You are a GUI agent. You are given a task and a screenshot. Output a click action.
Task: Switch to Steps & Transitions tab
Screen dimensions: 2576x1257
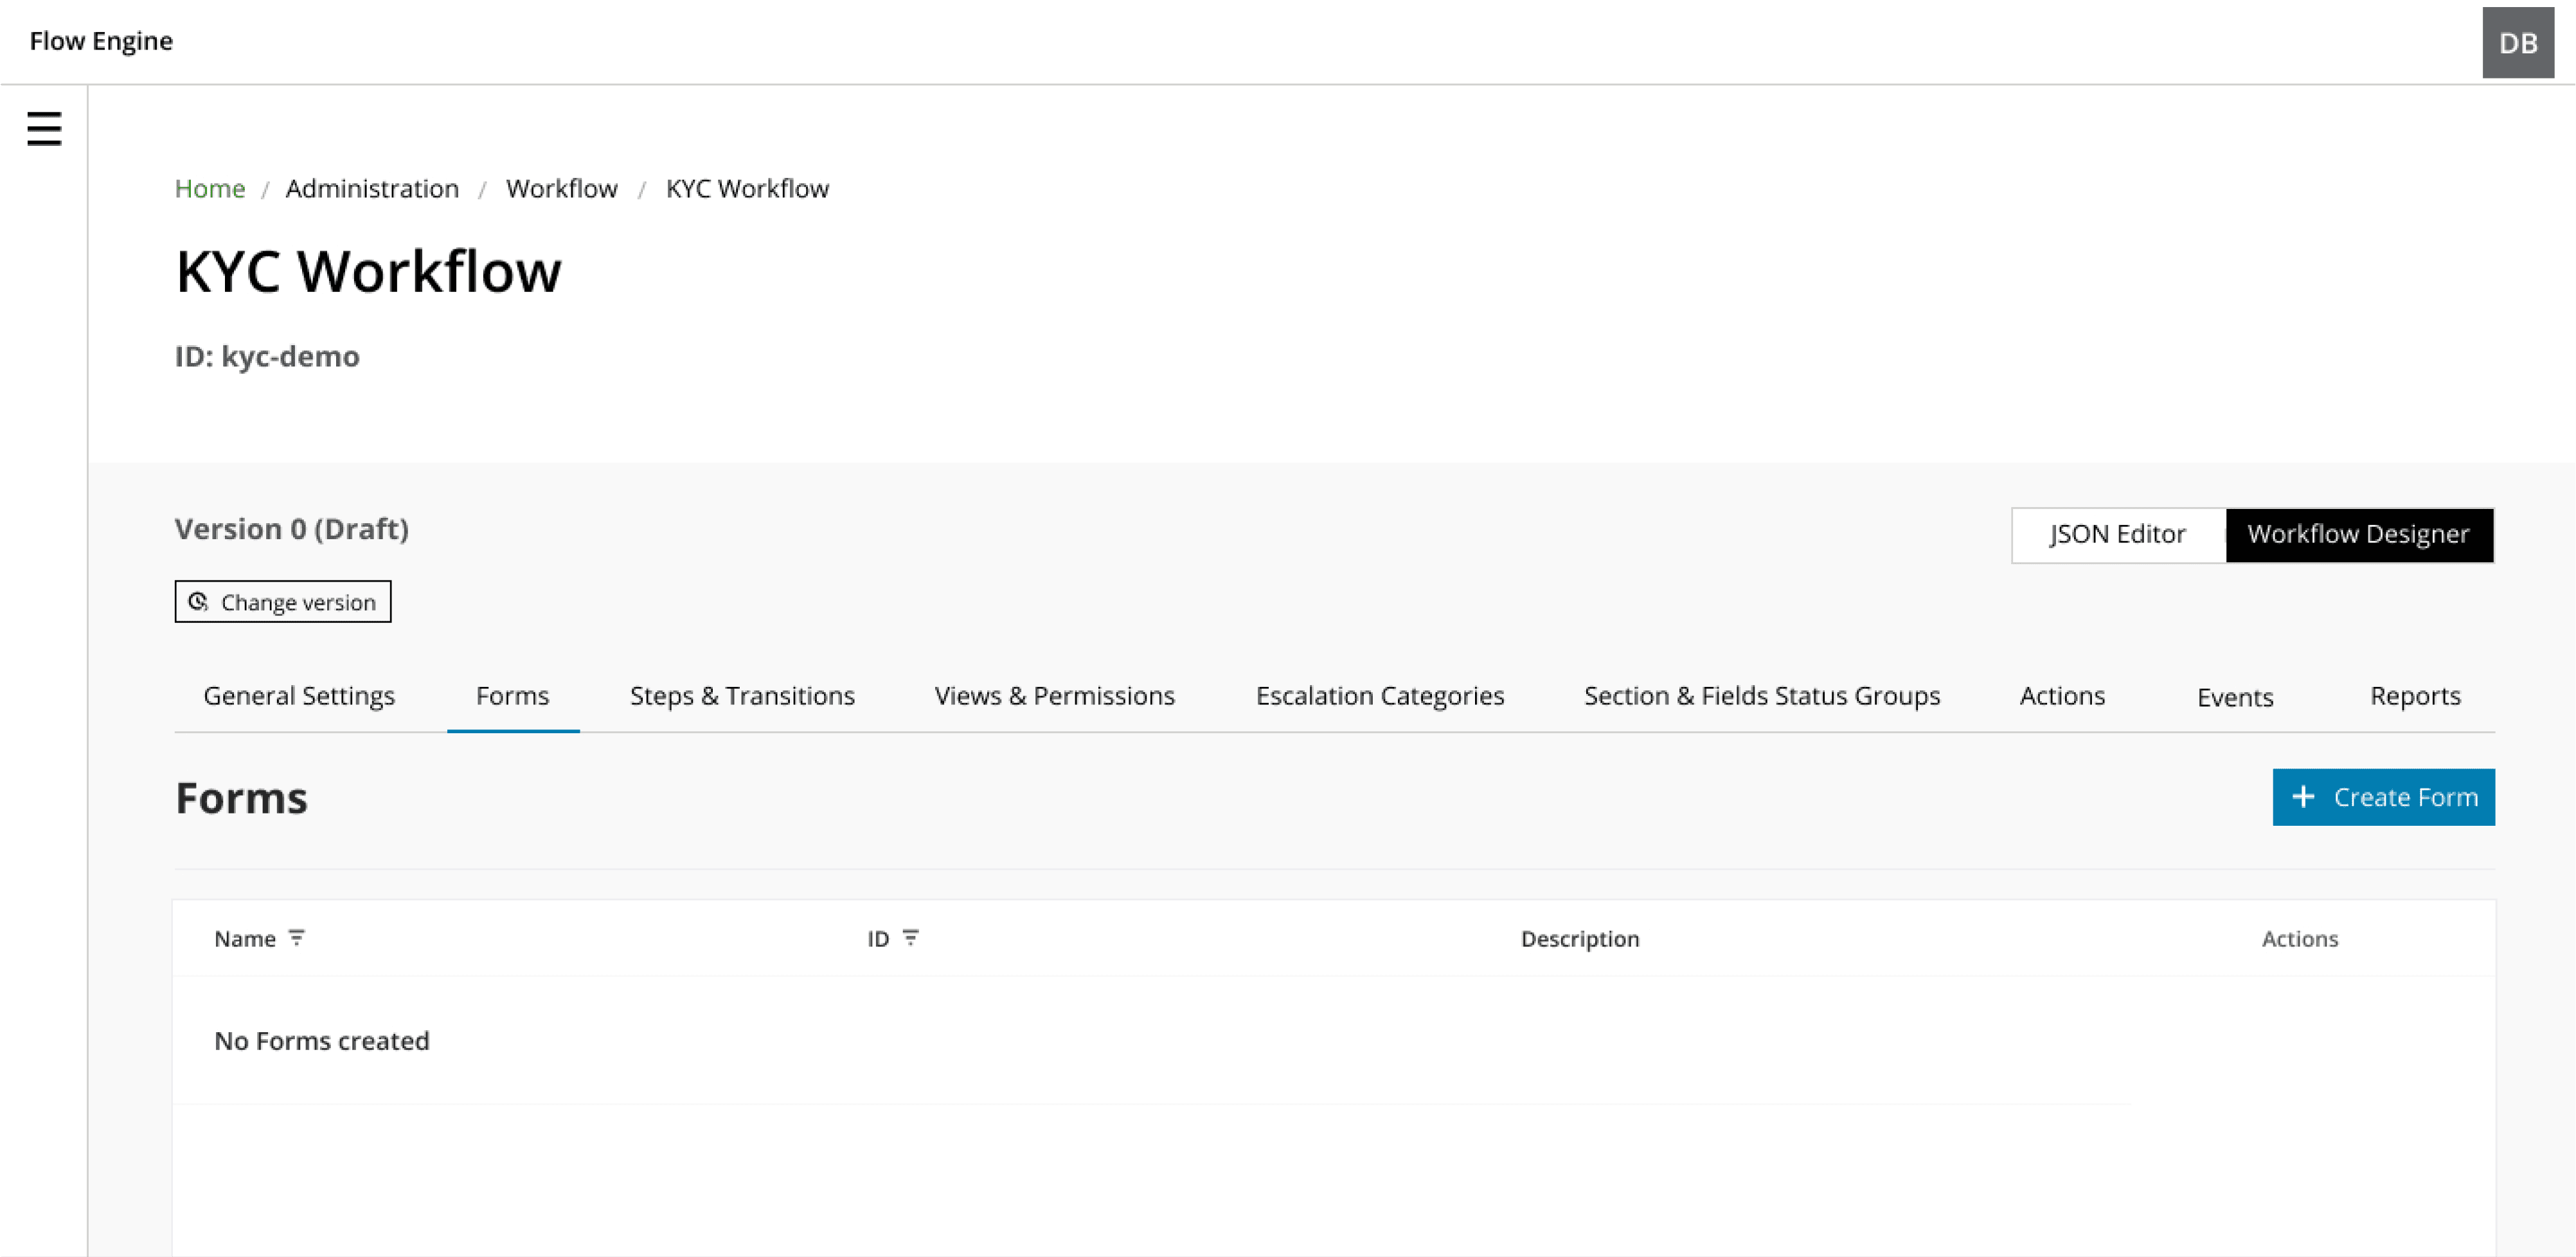[742, 696]
